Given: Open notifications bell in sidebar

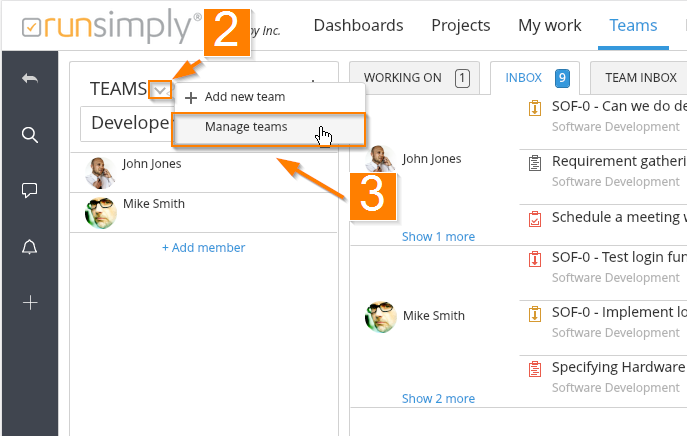Looking at the screenshot, I should (x=29, y=246).
